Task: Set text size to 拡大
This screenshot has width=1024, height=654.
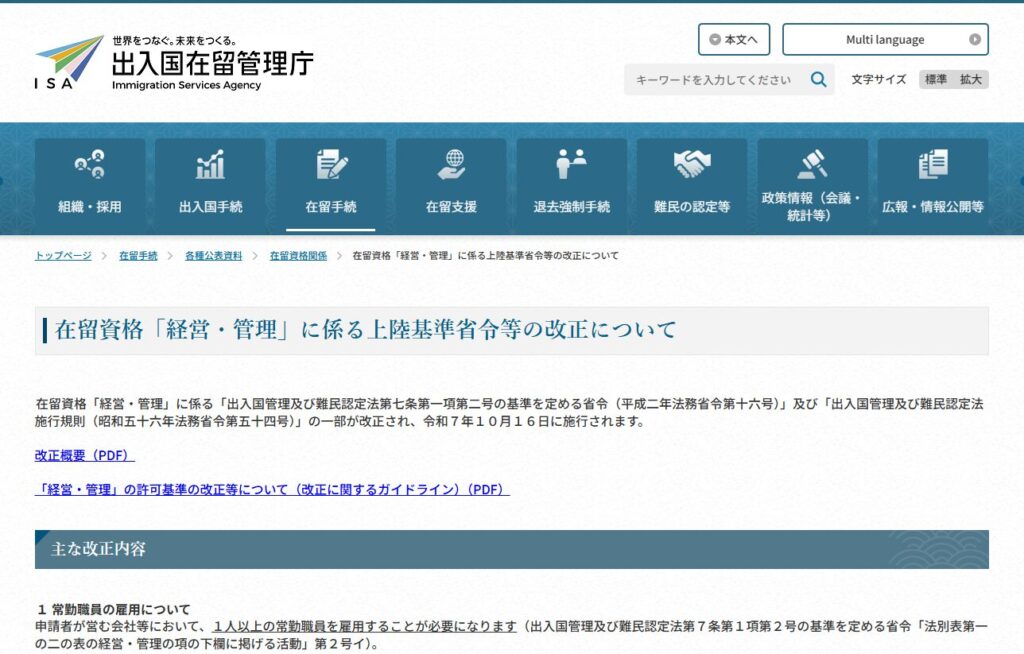Action: pos(970,80)
